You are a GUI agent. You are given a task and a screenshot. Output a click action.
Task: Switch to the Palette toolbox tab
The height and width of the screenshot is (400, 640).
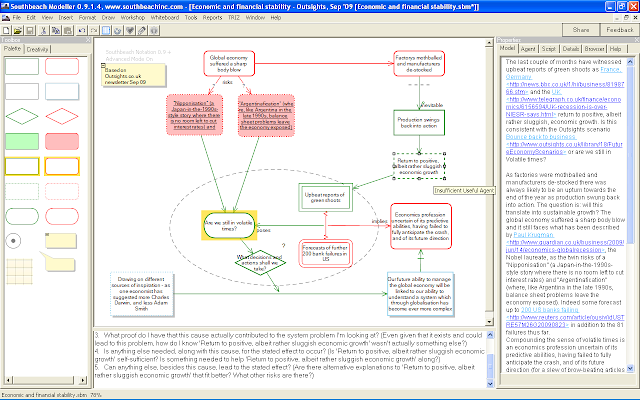[12, 49]
